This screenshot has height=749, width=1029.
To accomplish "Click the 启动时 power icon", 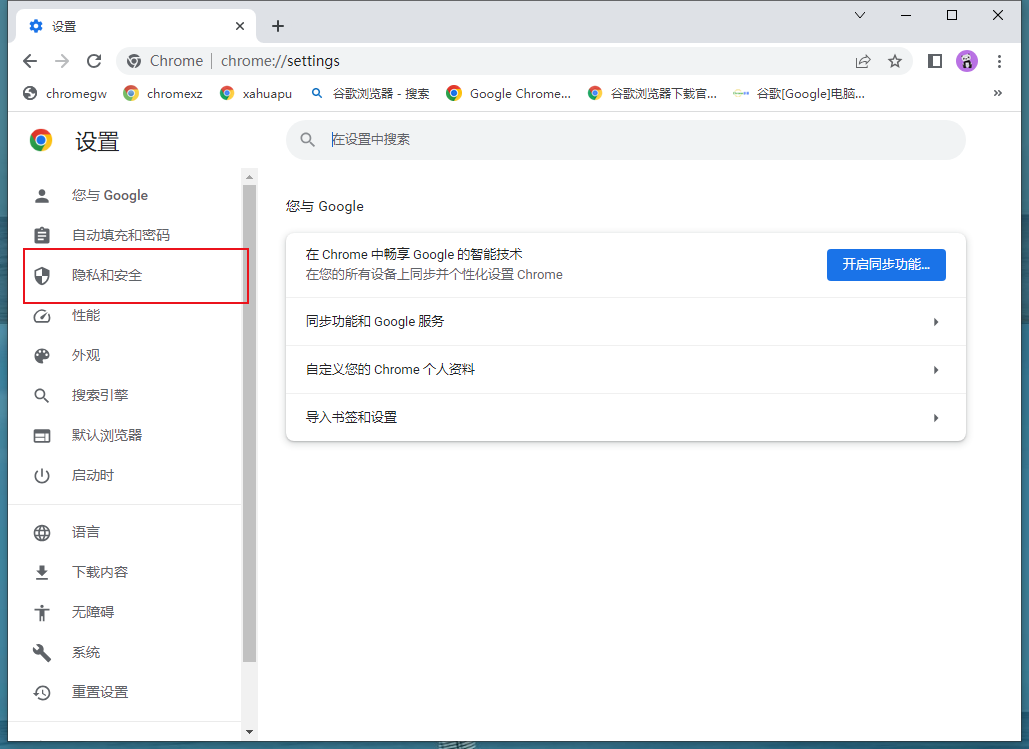I will point(42,476).
